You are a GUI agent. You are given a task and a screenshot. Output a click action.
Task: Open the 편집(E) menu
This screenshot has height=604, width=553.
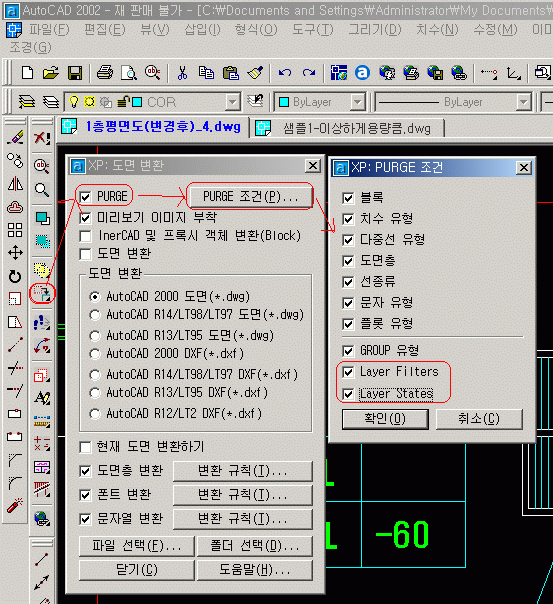click(x=105, y=30)
